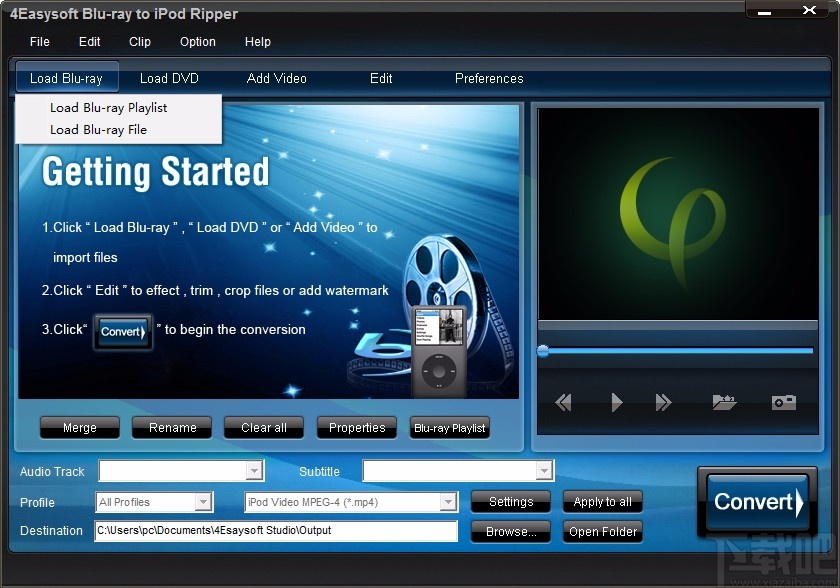Play the video in the preview pane
This screenshot has width=840, height=588.
click(615, 402)
